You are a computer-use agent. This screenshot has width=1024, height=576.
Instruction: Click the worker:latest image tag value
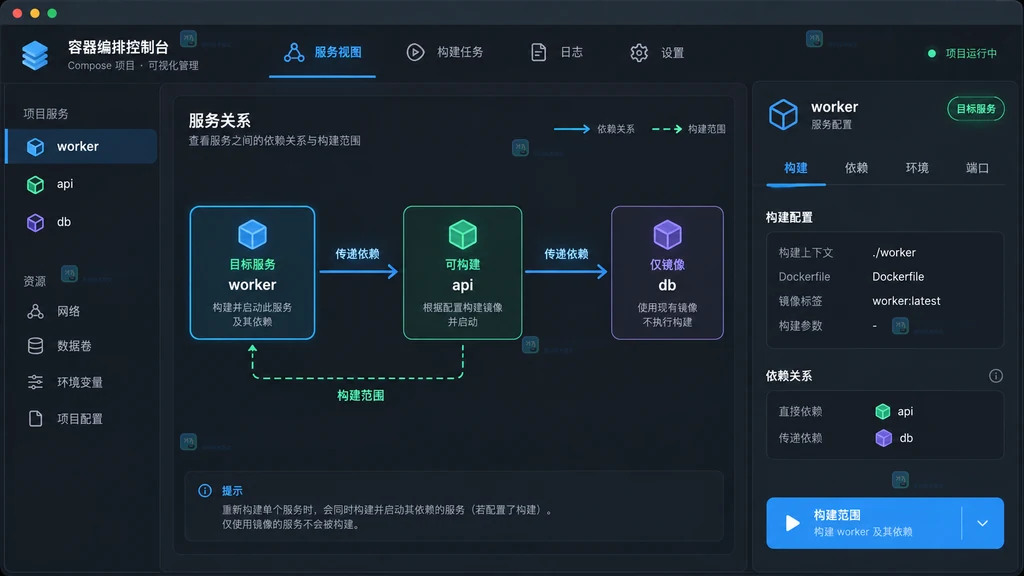(x=906, y=301)
